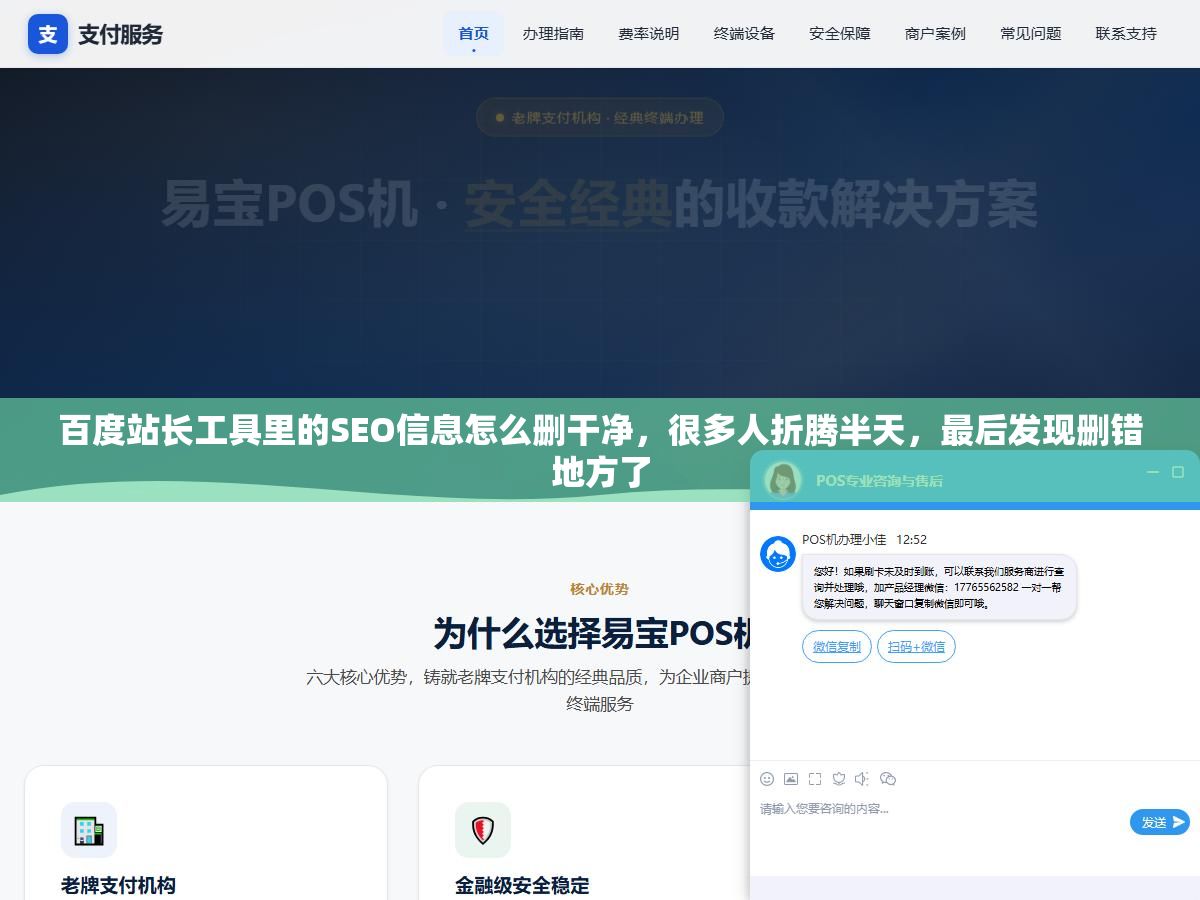Click the blue 支 logo icon
Image resolution: width=1200 pixels, height=900 pixels.
[x=48, y=34]
